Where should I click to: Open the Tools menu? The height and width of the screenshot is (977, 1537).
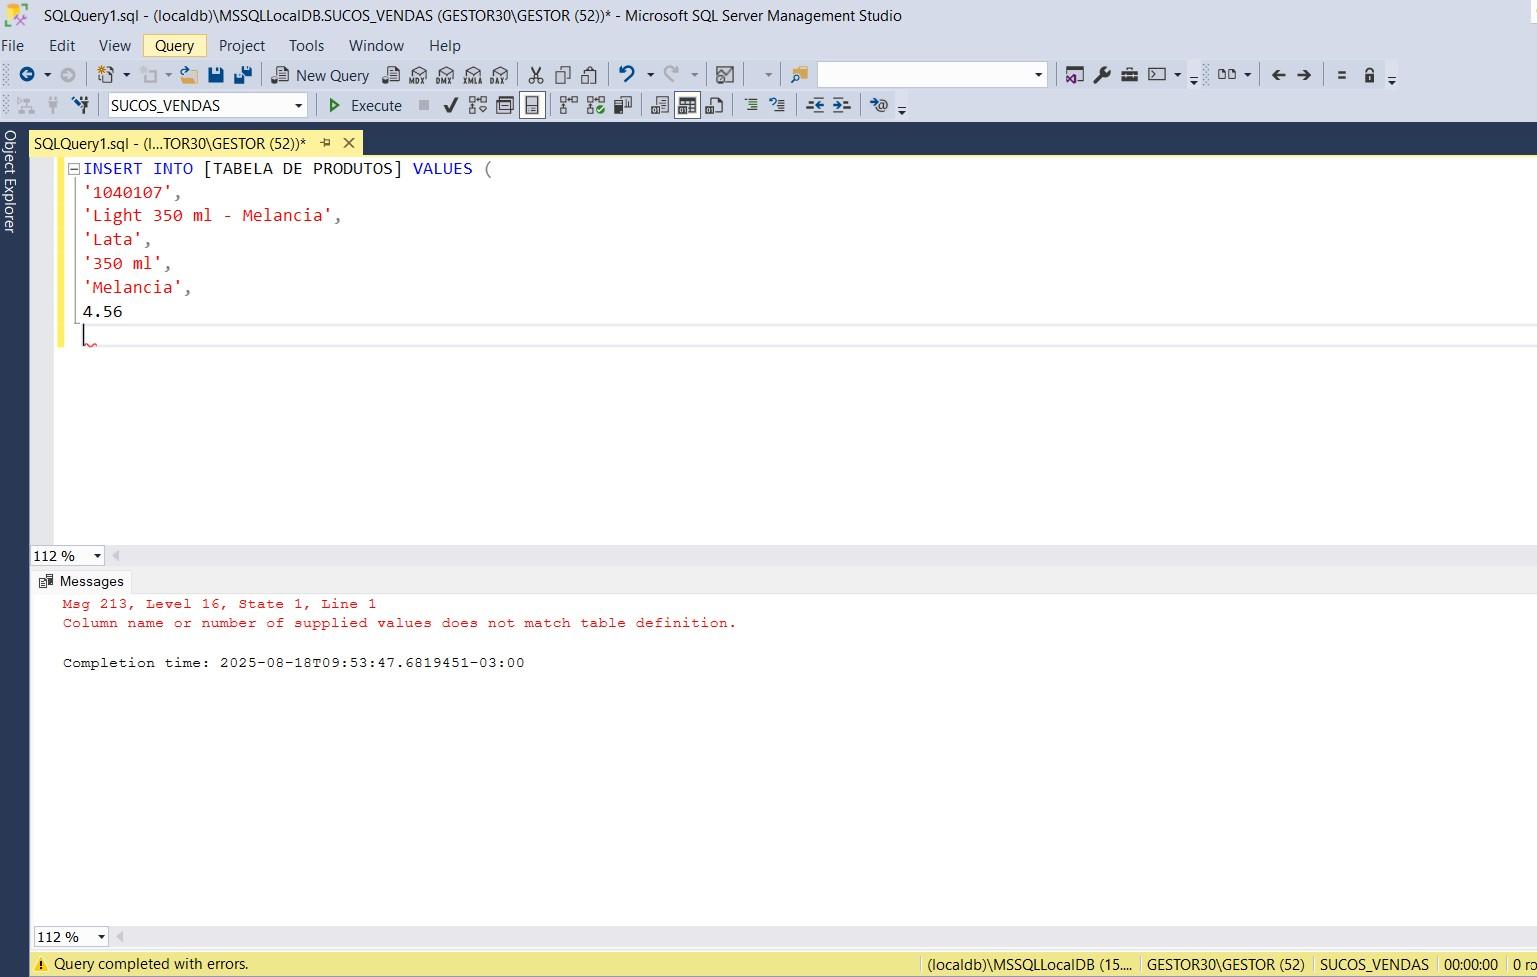pos(306,46)
